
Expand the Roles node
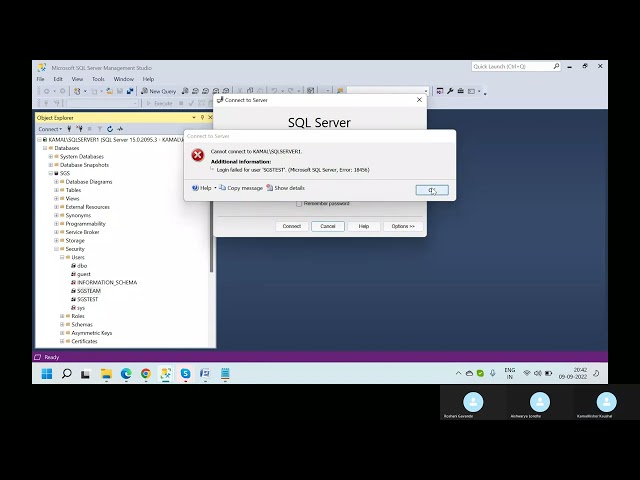(62, 316)
